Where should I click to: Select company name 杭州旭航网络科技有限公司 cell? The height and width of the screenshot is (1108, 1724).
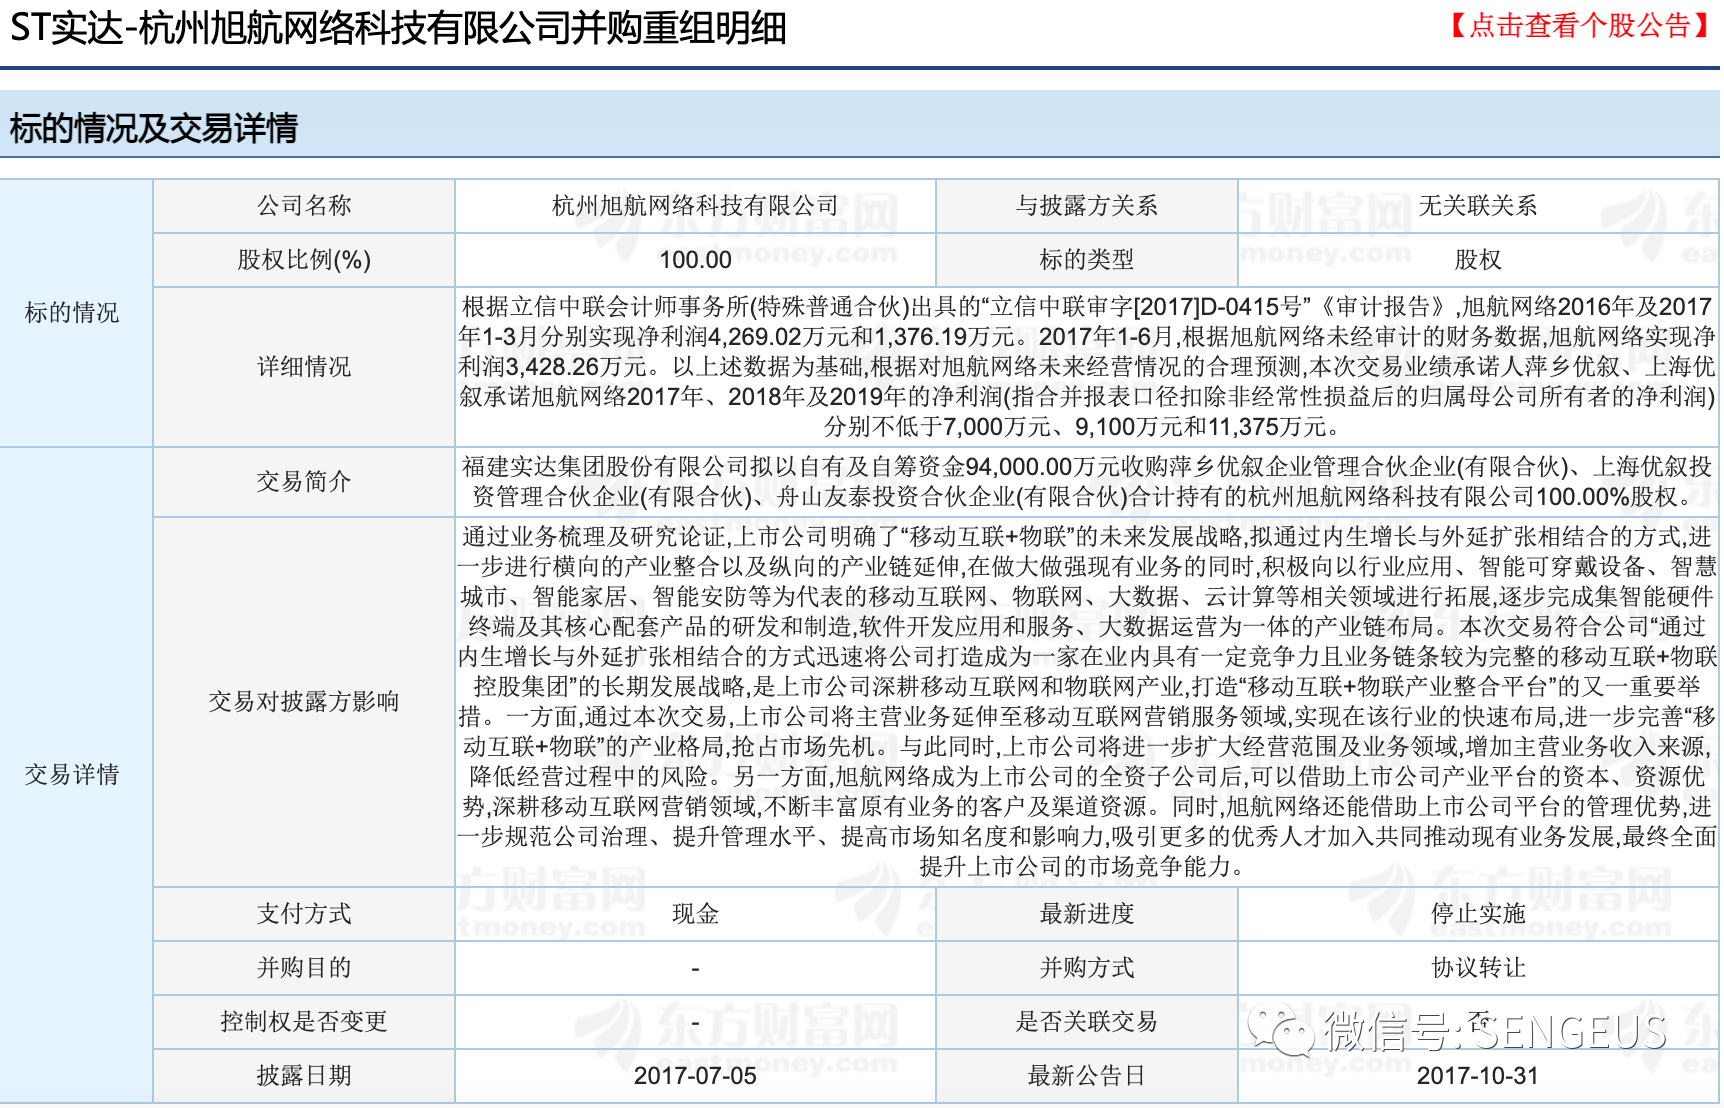pos(695,206)
